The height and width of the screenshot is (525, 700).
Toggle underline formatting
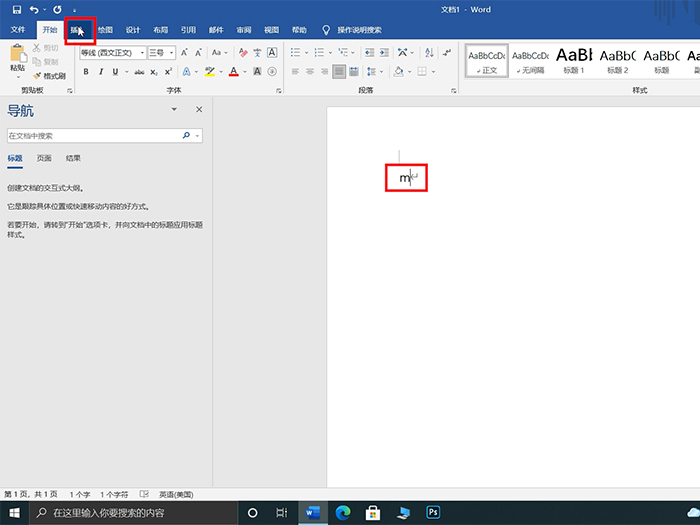pyautogui.click(x=115, y=71)
